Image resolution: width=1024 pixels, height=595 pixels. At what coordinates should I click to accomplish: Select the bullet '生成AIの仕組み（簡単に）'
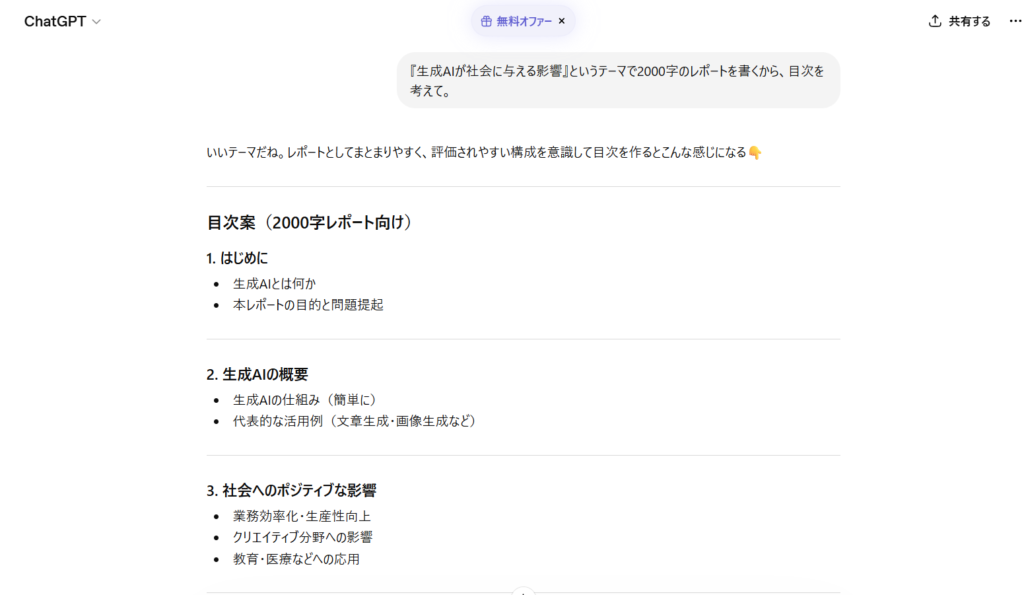[x=304, y=399]
